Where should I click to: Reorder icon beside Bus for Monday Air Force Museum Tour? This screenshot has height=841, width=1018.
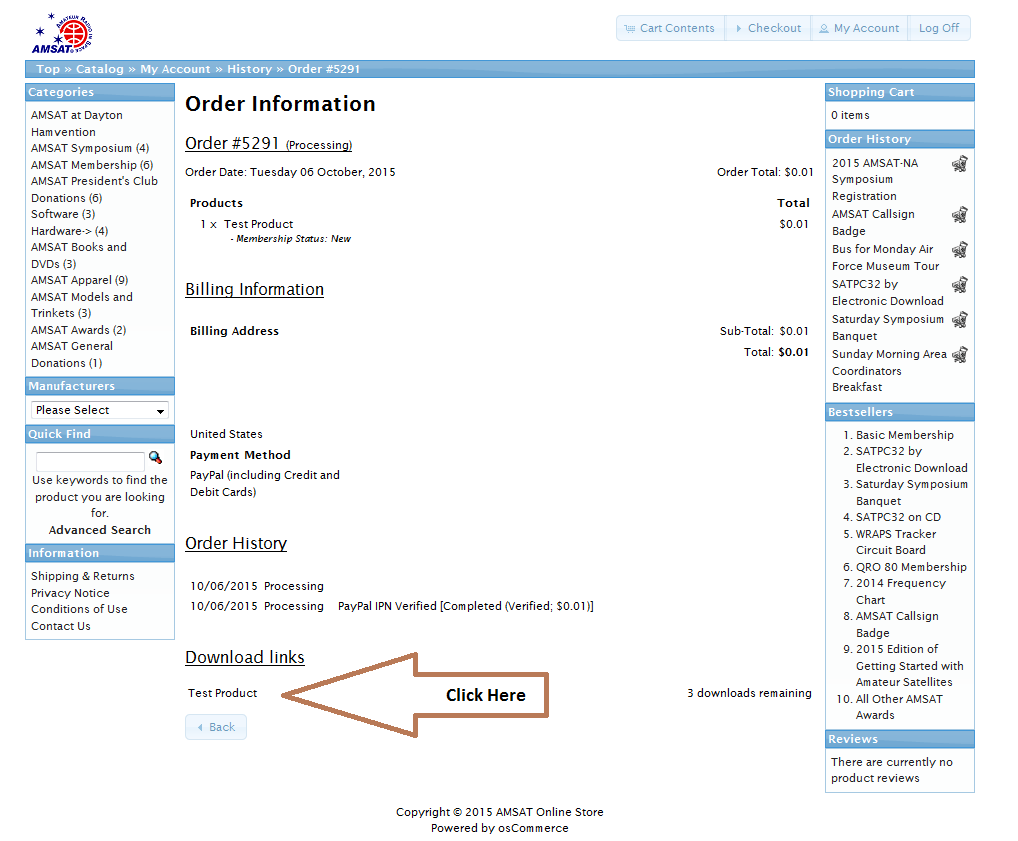point(960,250)
